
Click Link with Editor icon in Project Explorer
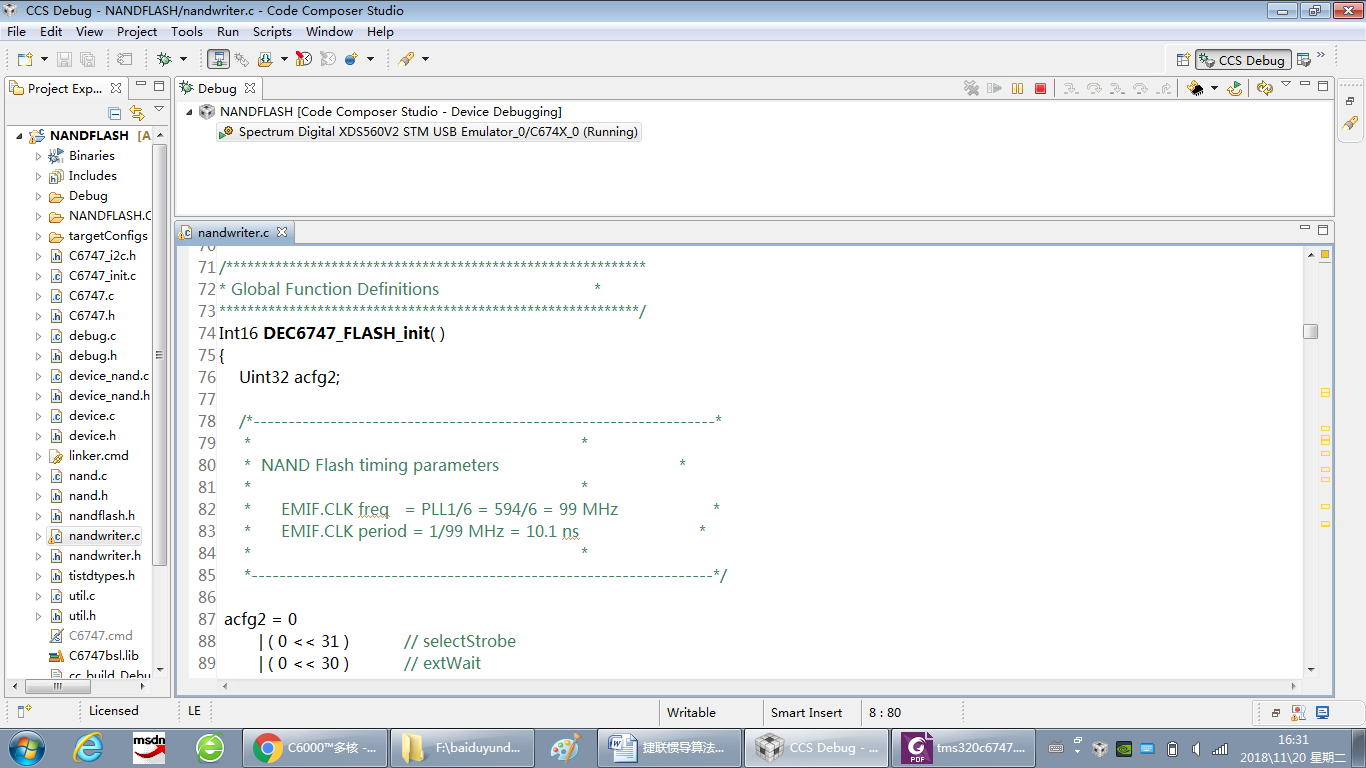(x=137, y=113)
